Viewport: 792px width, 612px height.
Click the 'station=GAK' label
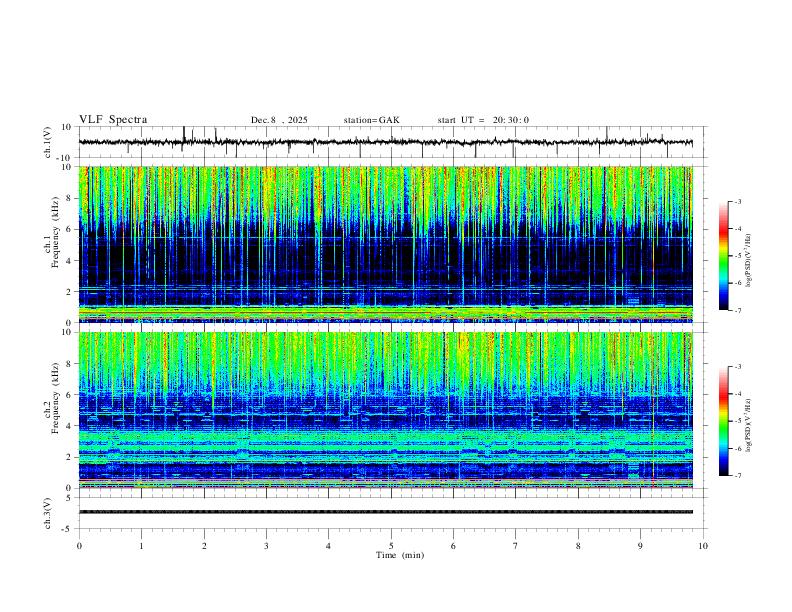pos(371,120)
